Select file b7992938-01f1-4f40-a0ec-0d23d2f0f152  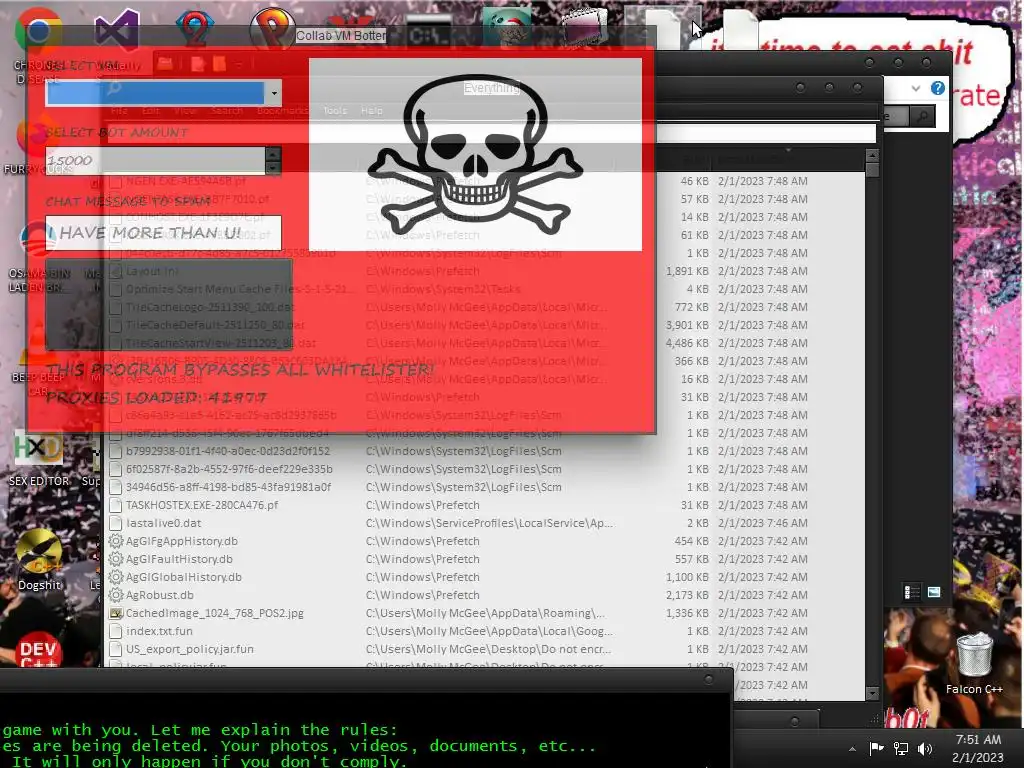coord(228,451)
